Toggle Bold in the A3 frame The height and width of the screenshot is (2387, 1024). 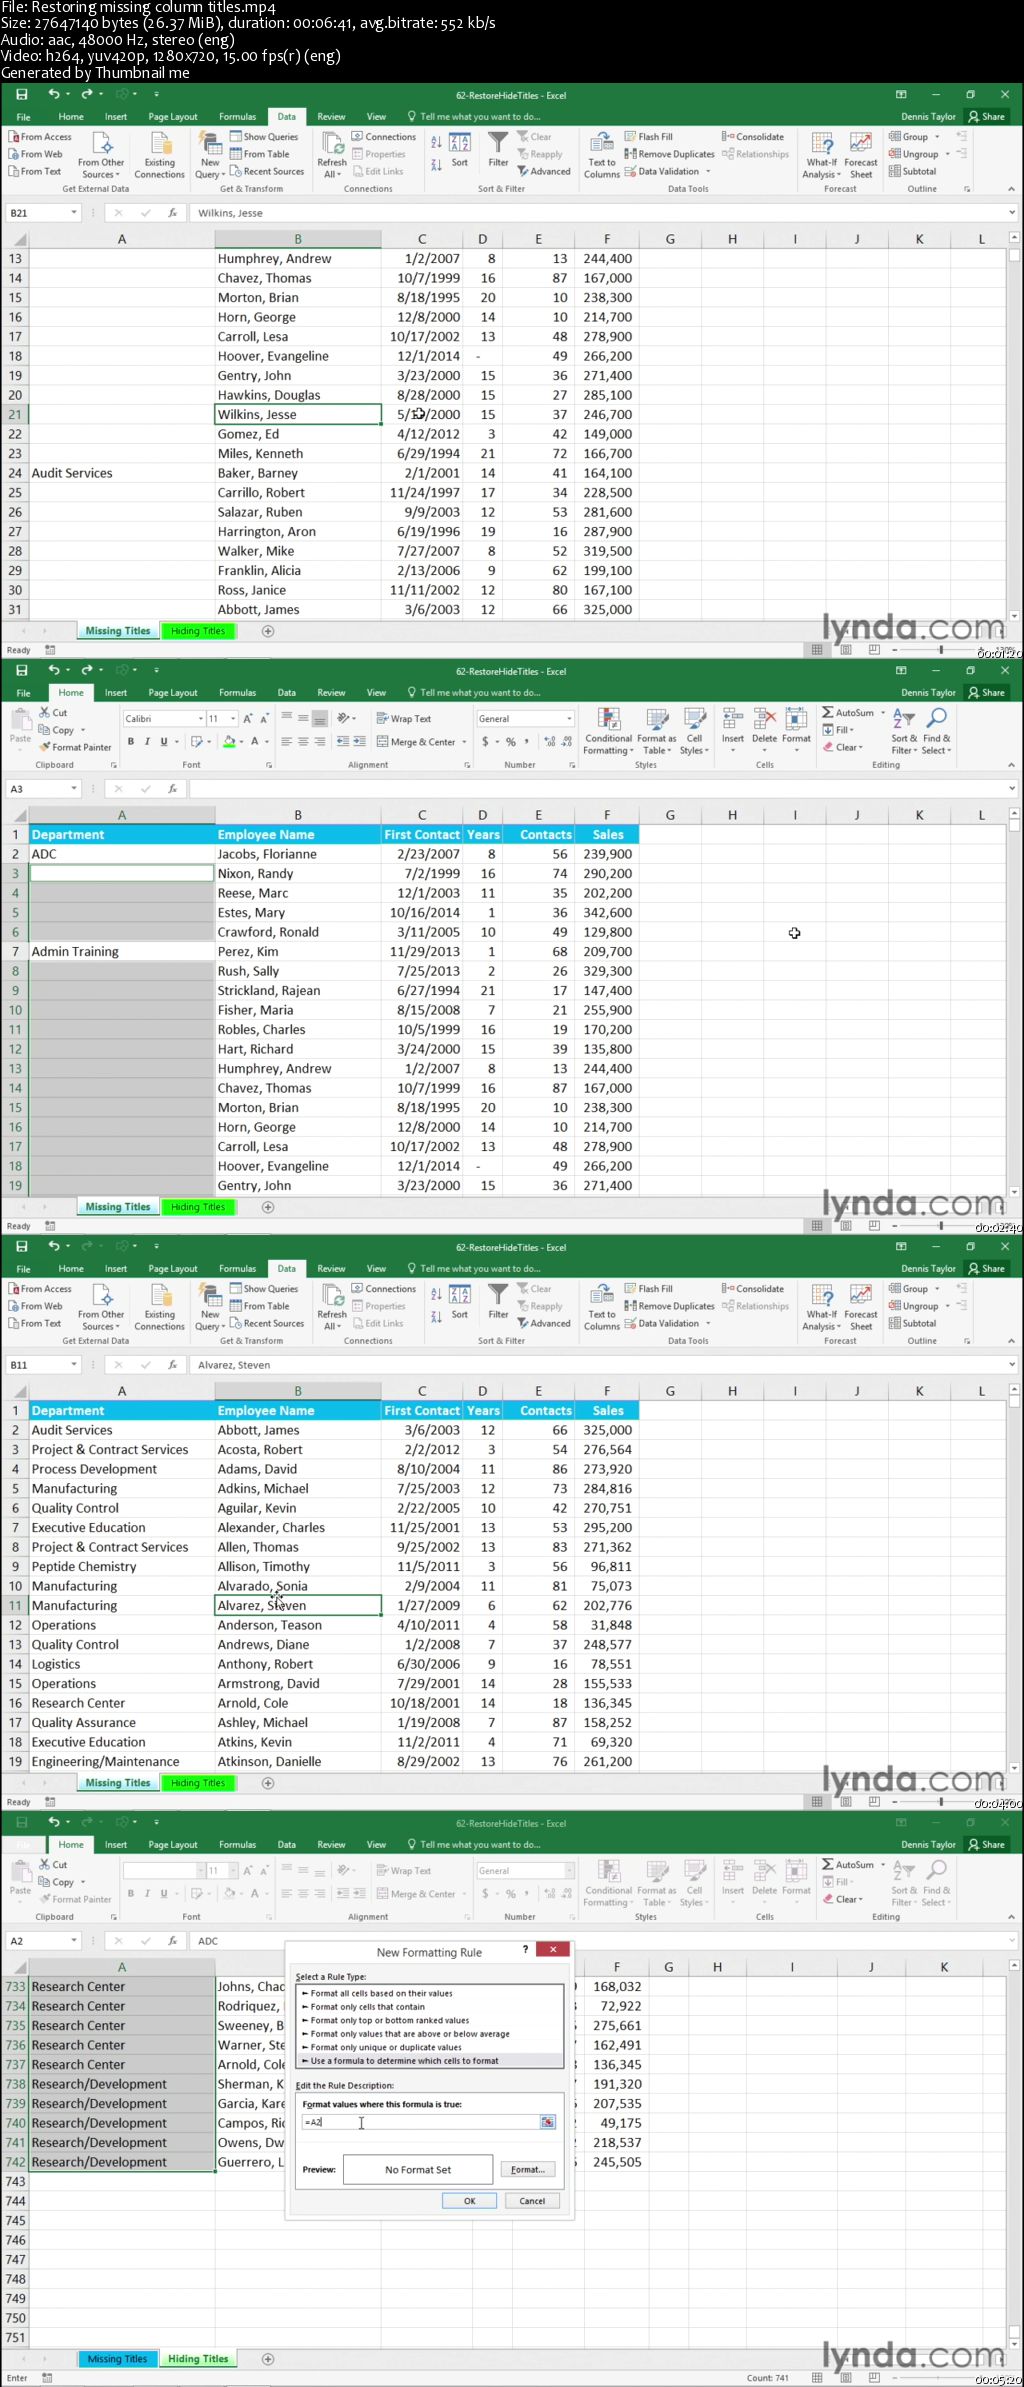click(x=130, y=742)
